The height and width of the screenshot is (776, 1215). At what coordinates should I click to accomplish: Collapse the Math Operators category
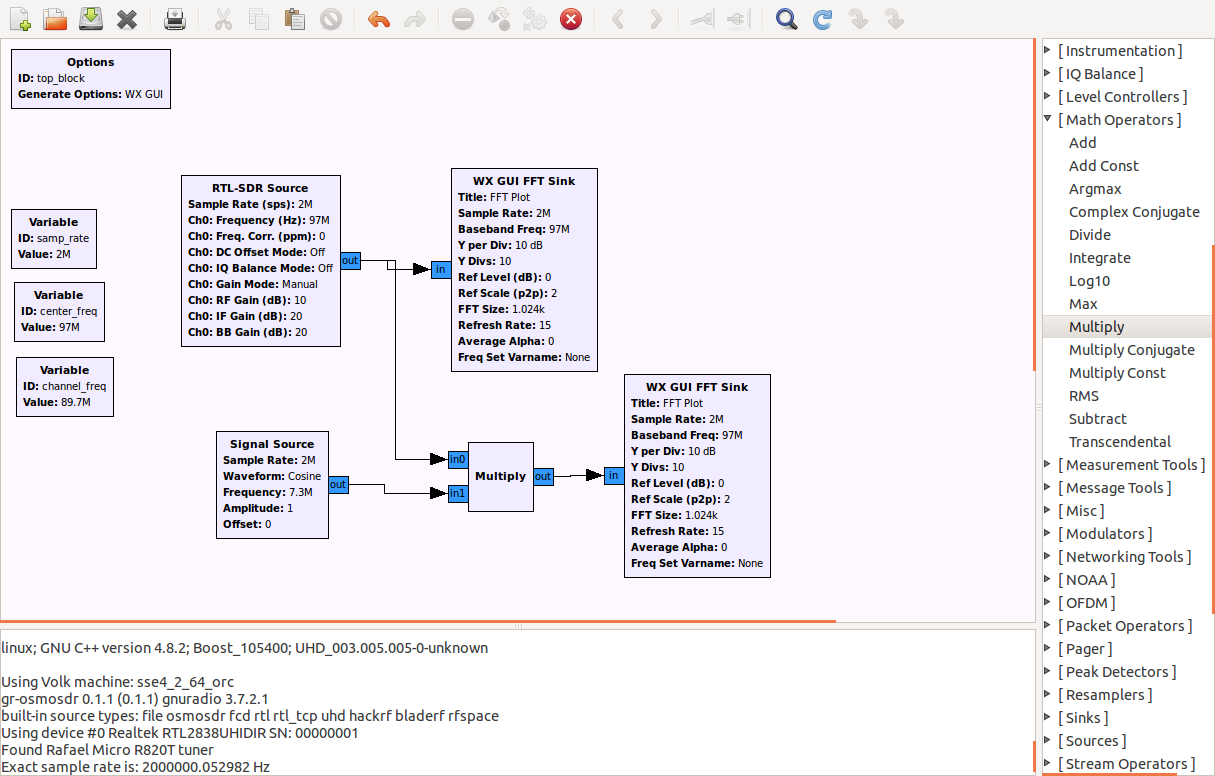(1048, 120)
